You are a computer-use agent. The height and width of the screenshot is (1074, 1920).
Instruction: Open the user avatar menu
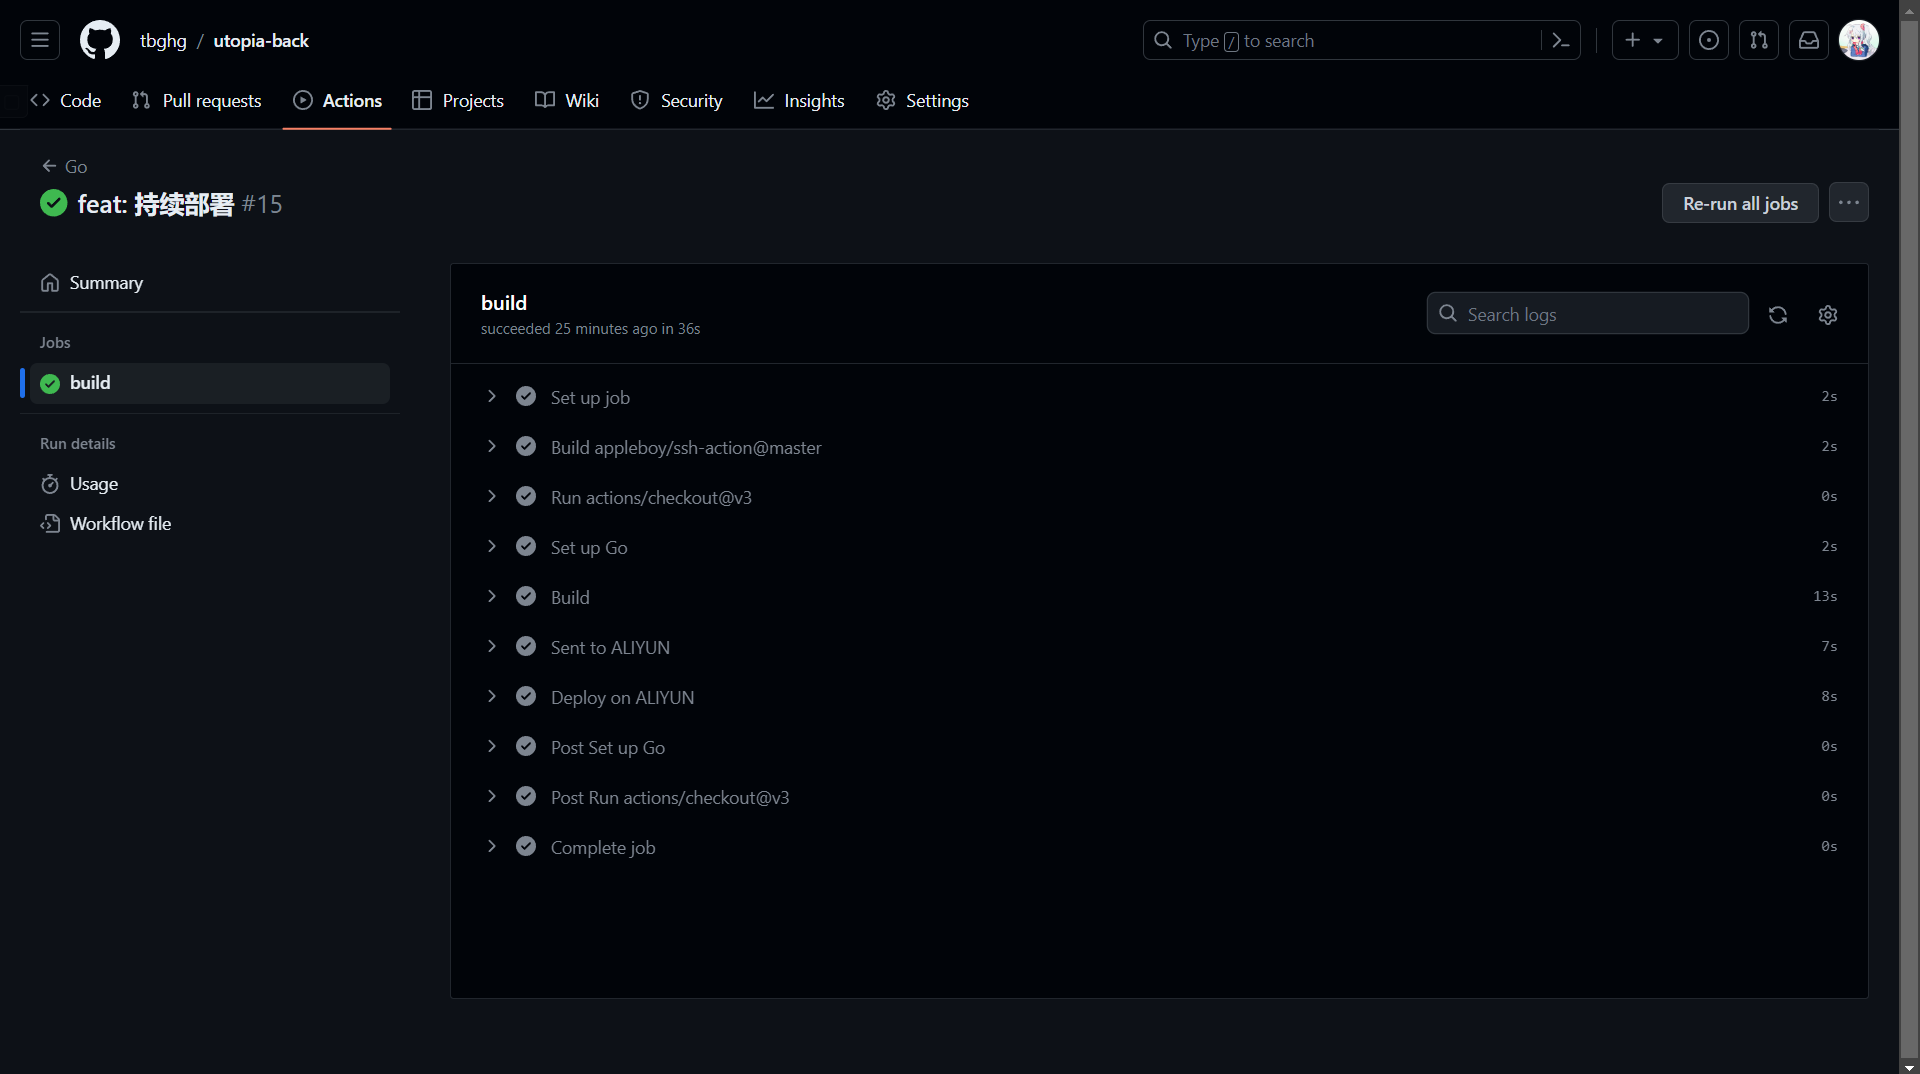1858,41
